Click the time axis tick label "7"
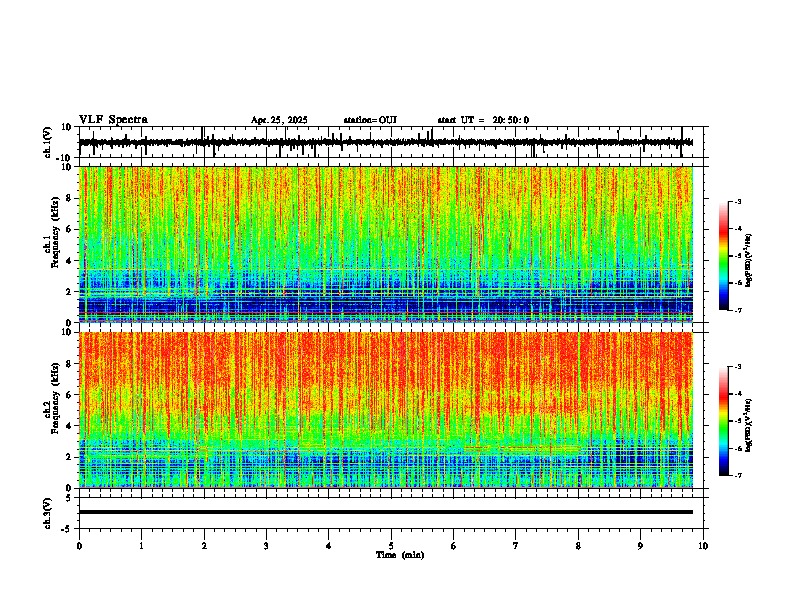 click(x=516, y=546)
